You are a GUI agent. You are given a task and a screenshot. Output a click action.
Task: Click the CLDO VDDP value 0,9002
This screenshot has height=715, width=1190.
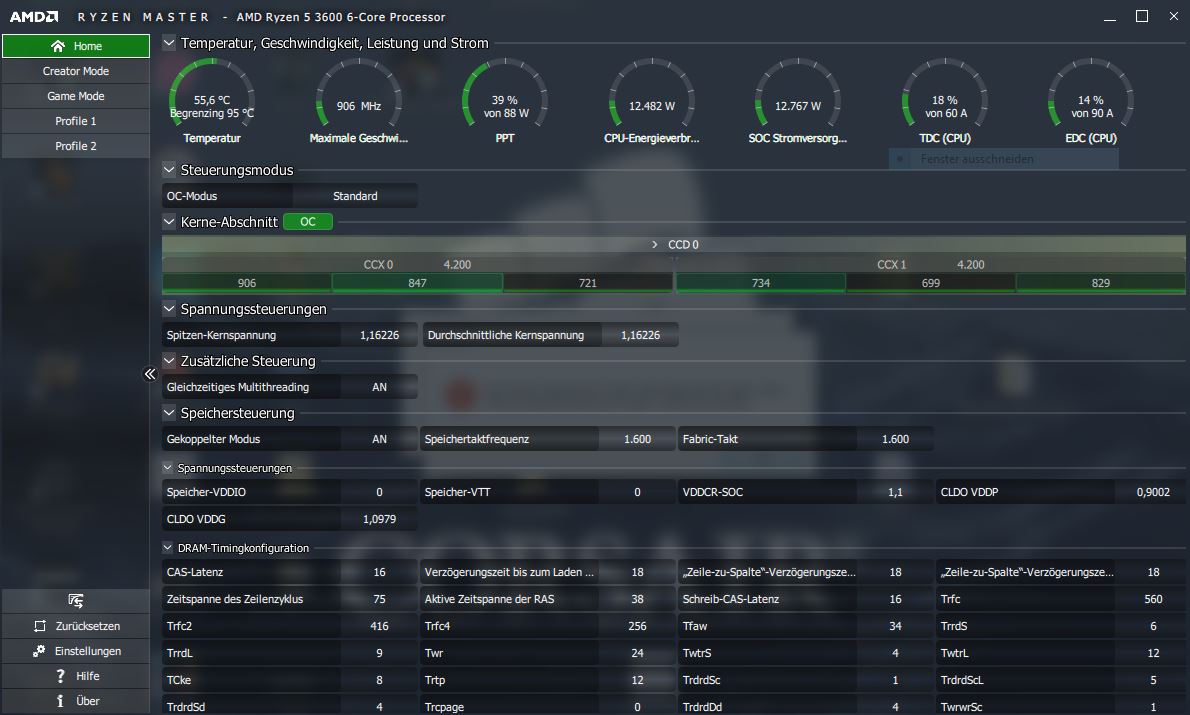[1153, 493]
